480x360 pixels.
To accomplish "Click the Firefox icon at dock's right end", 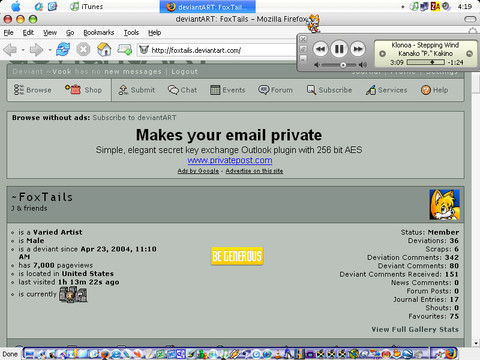I will [x=450, y=353].
